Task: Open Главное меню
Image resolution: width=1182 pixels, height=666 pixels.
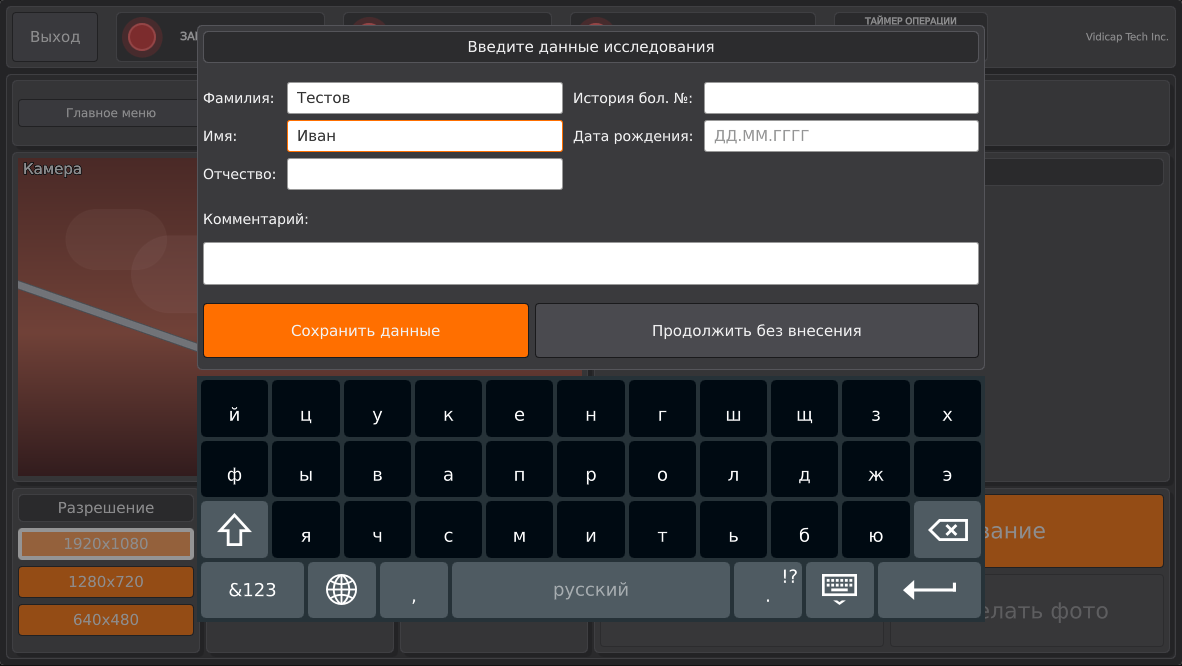Action: [x=111, y=113]
